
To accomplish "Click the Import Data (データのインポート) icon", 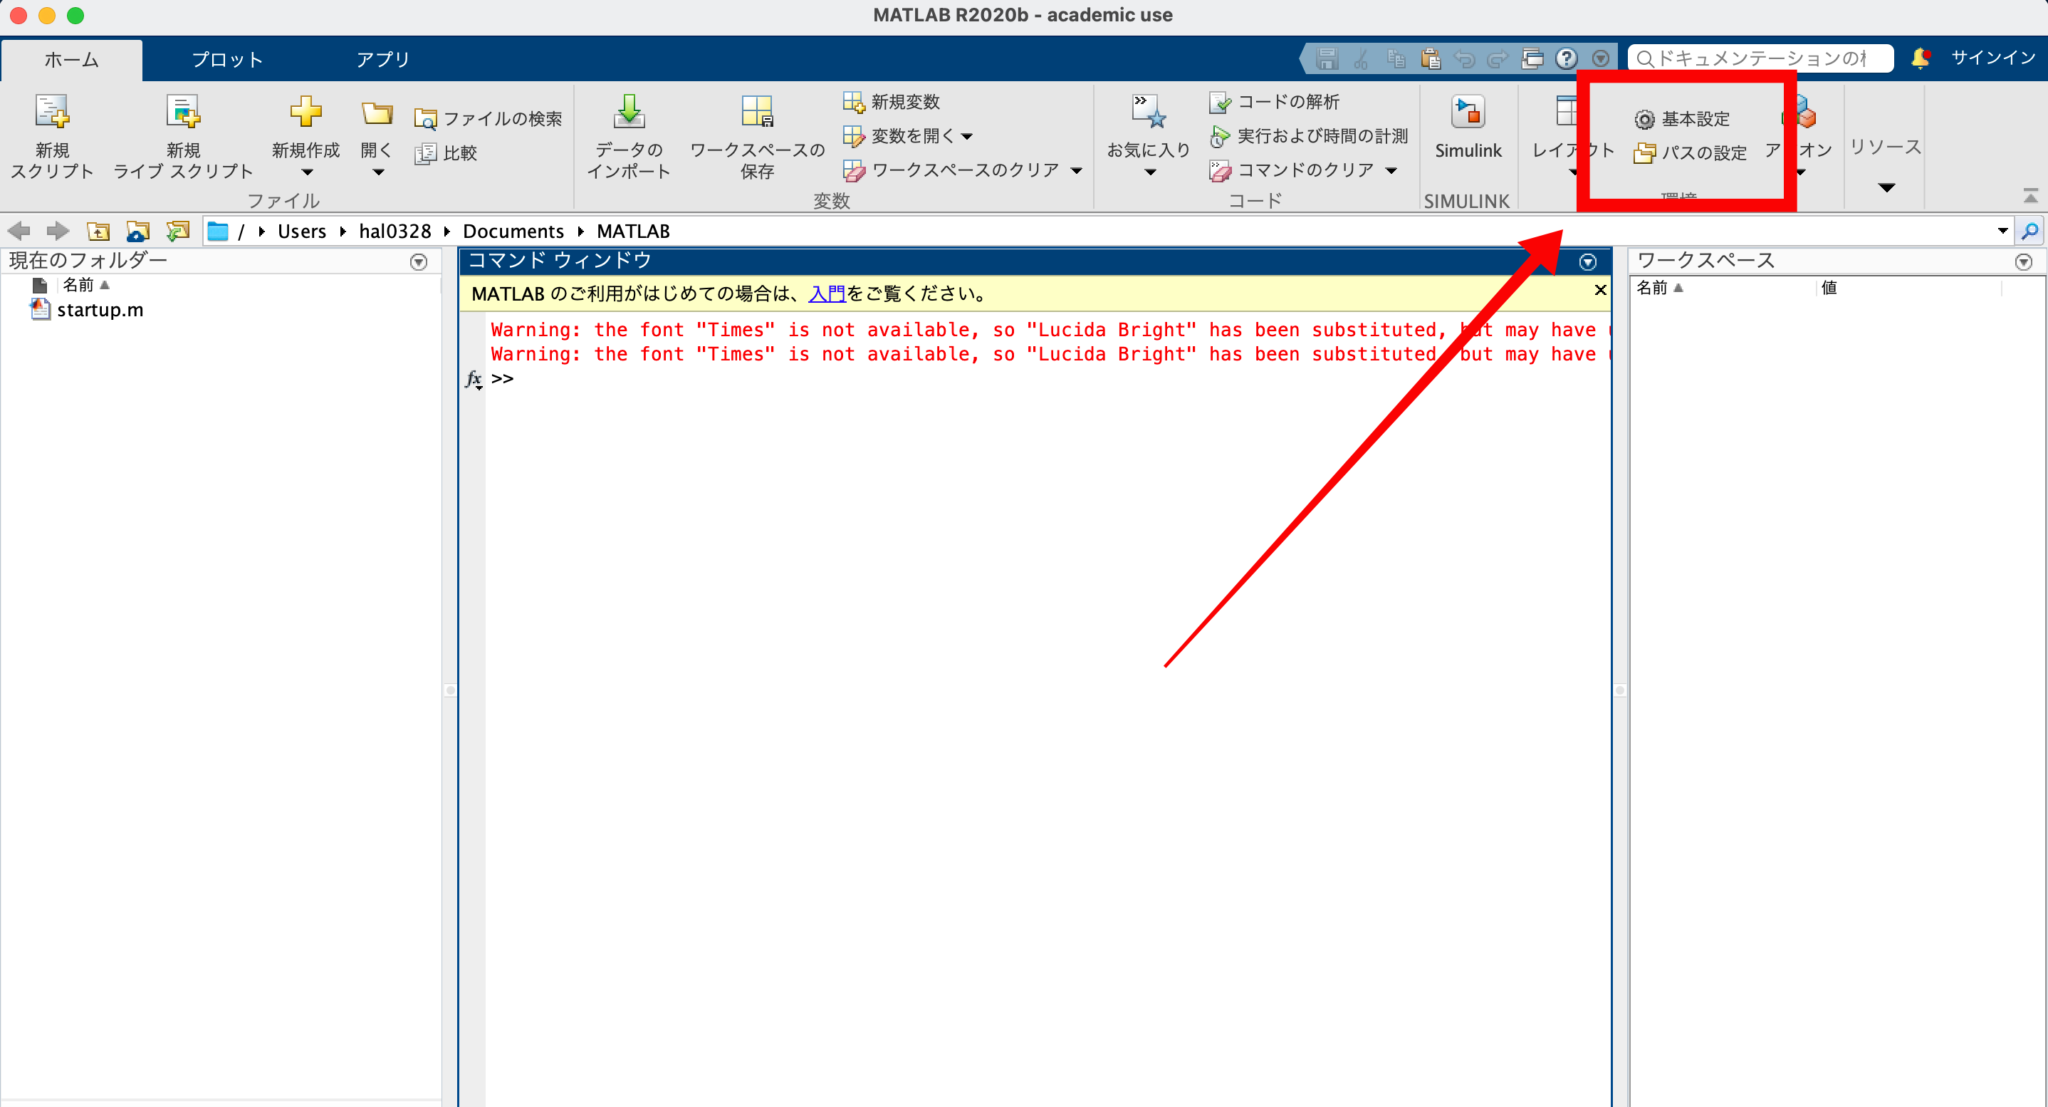I will [x=629, y=112].
